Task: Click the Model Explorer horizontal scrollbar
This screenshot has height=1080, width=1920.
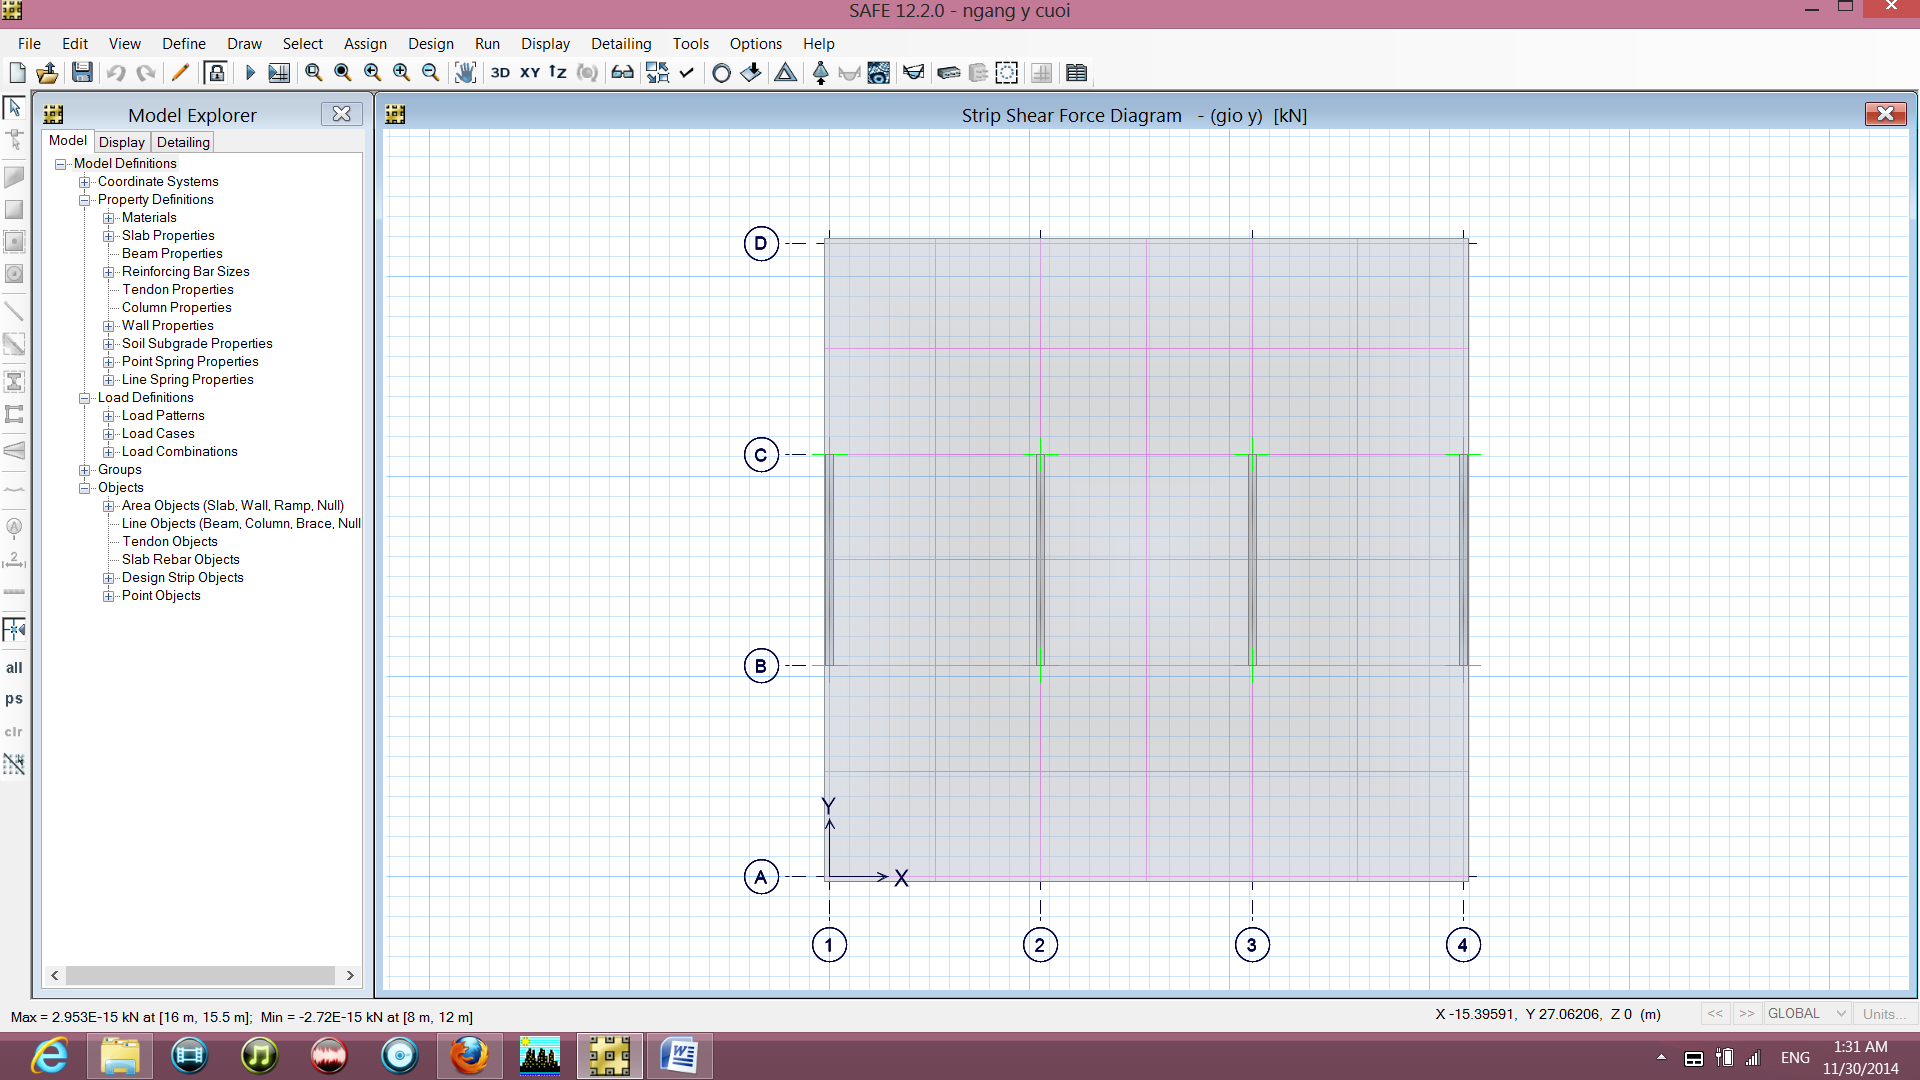Action: (201, 975)
